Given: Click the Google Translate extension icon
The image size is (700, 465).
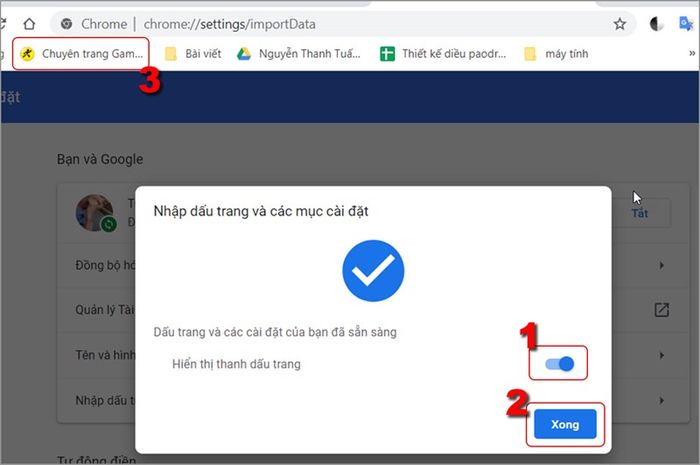Looking at the screenshot, I should tap(686, 24).
